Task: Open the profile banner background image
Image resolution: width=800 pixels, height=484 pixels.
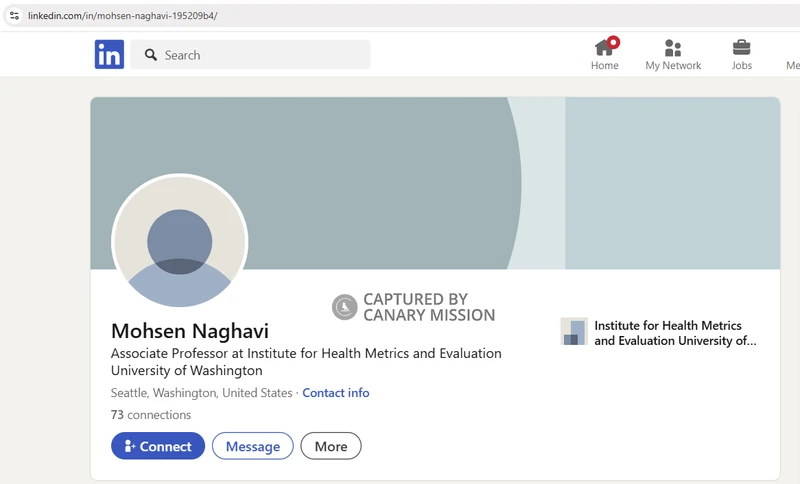Action: pos(435,183)
